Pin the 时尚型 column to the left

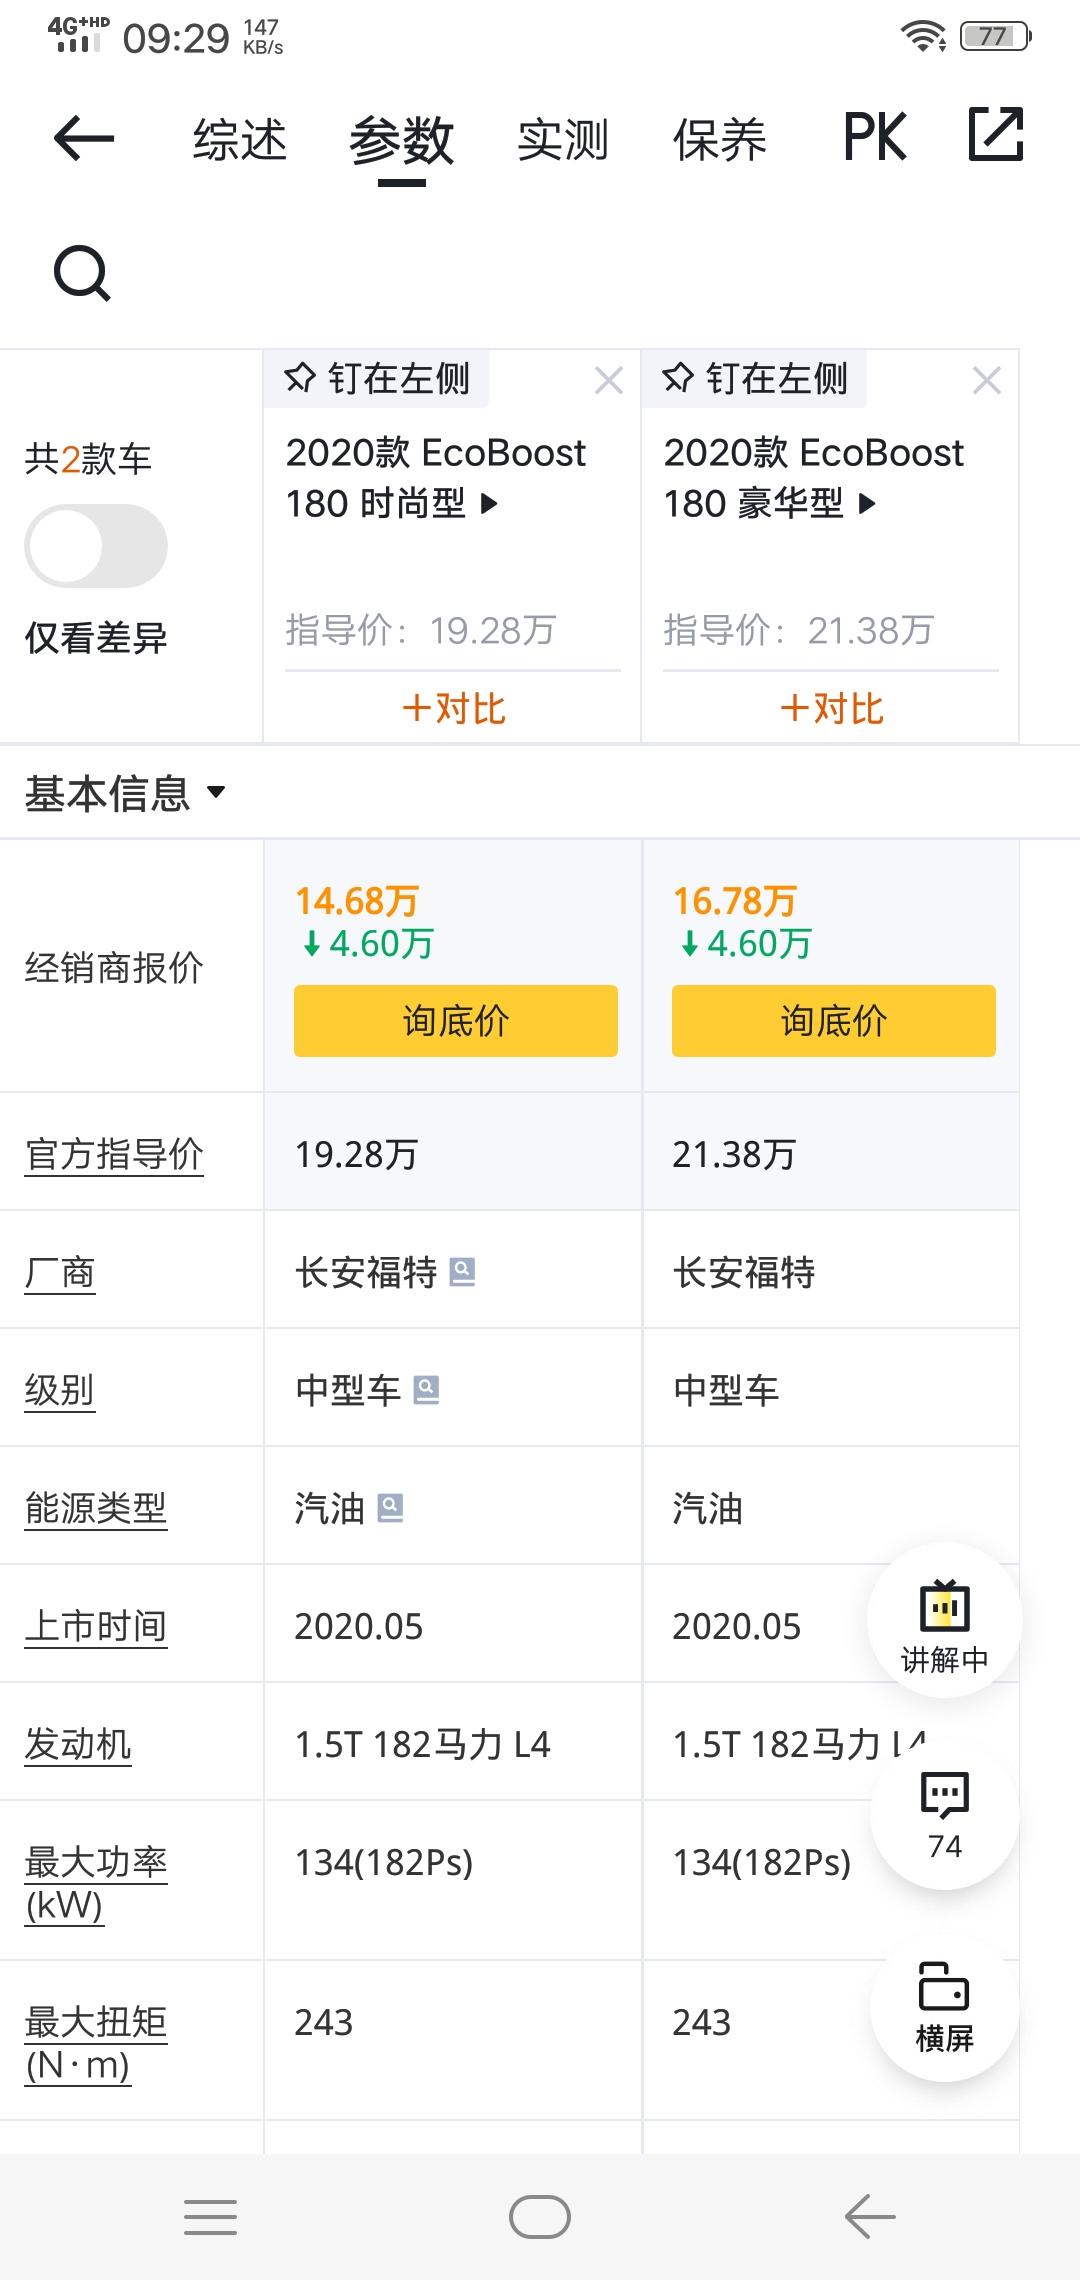click(x=377, y=379)
